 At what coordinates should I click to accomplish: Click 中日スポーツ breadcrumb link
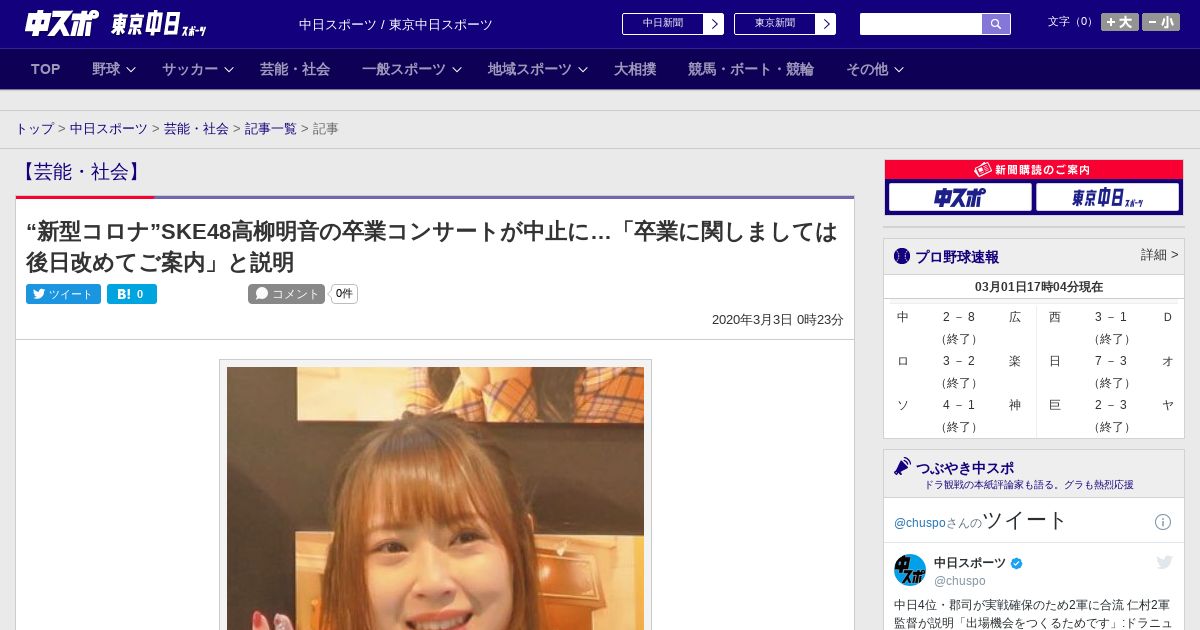pos(109,129)
